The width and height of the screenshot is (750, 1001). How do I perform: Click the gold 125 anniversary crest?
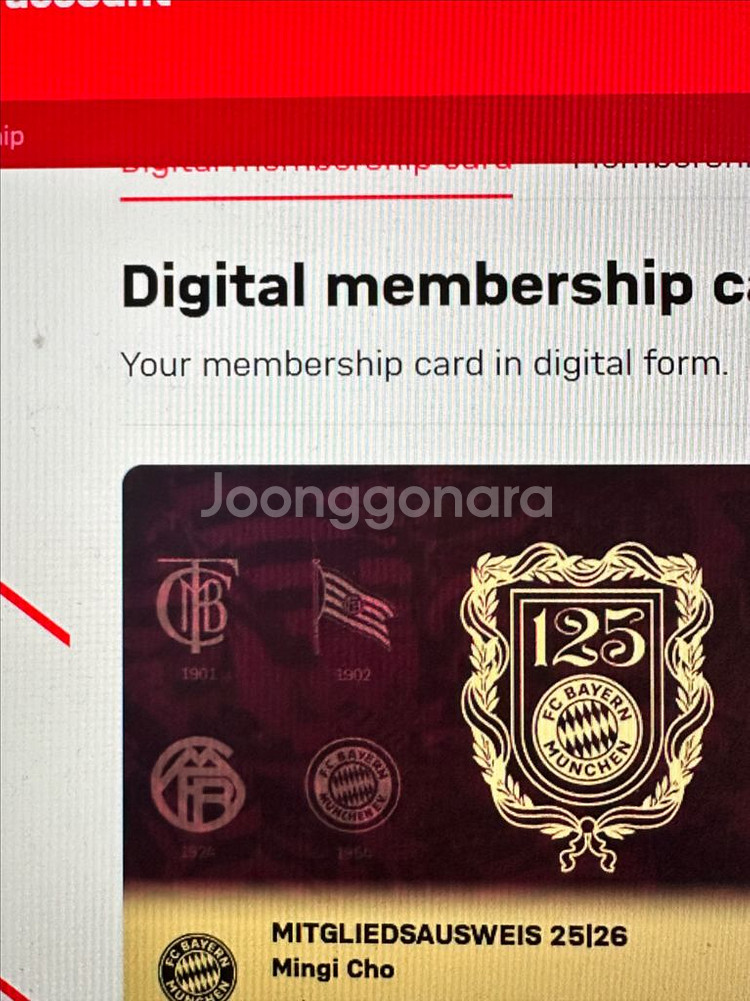pos(587,705)
